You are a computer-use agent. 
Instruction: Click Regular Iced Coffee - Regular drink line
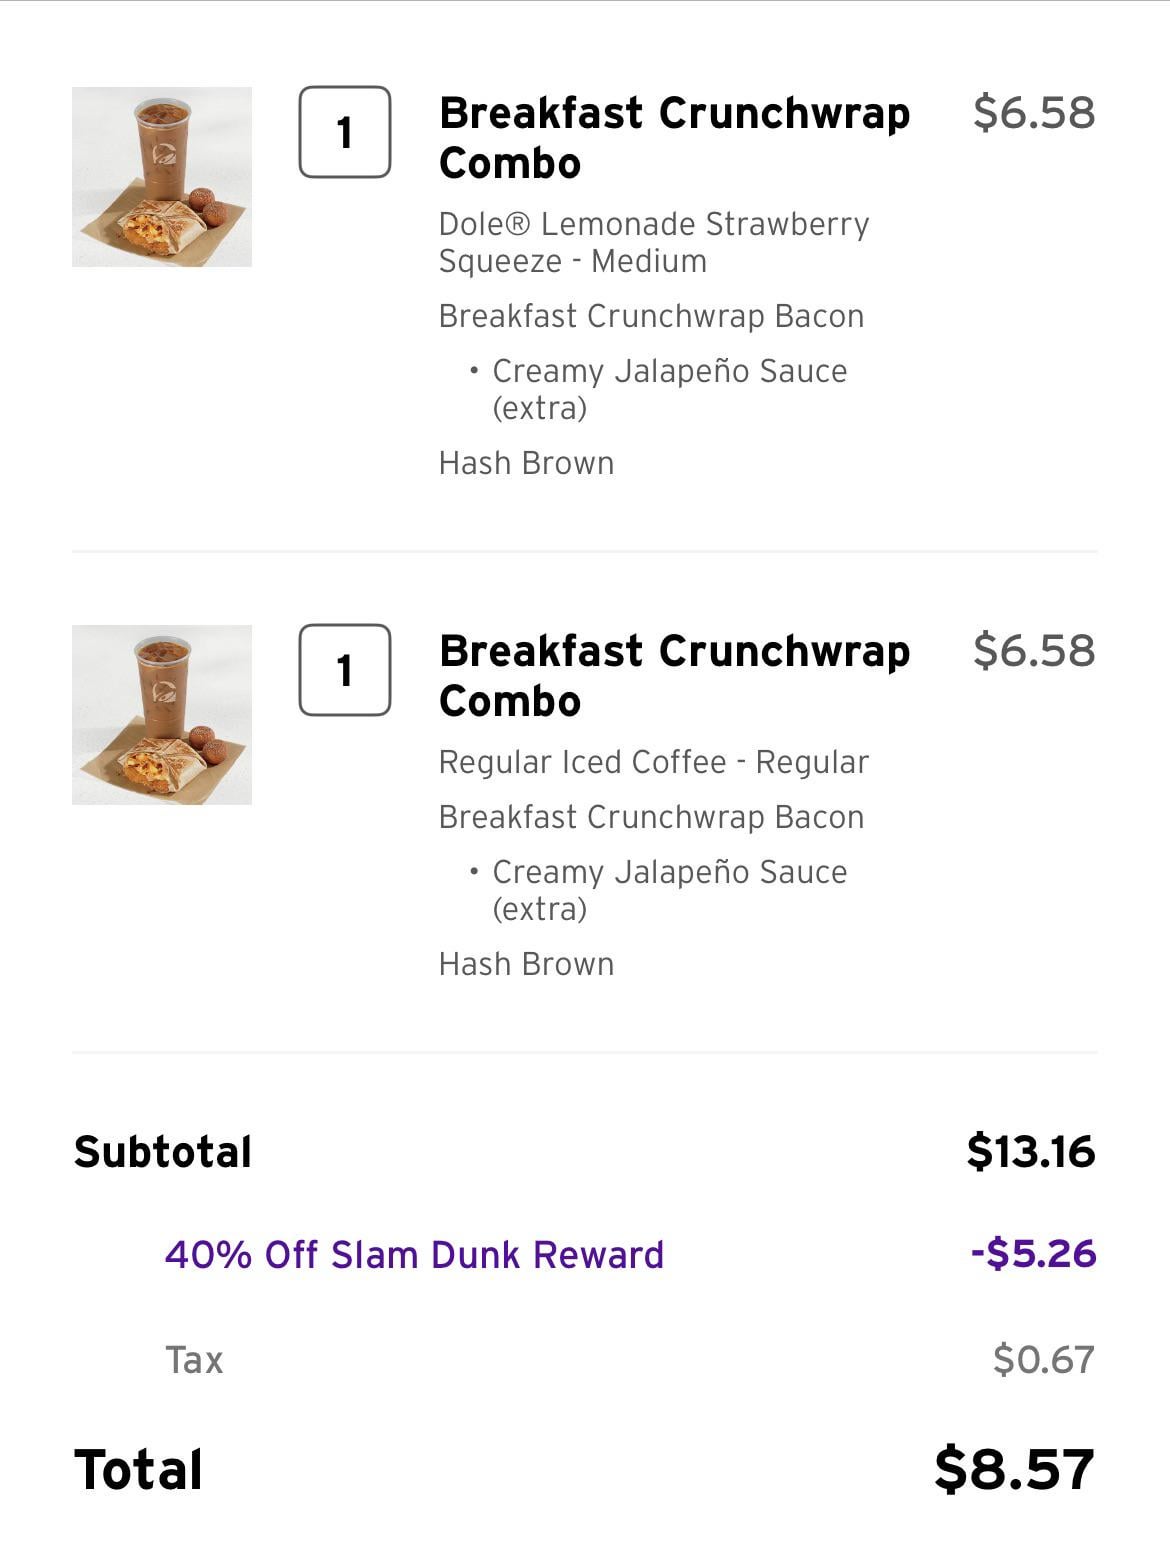(x=653, y=762)
